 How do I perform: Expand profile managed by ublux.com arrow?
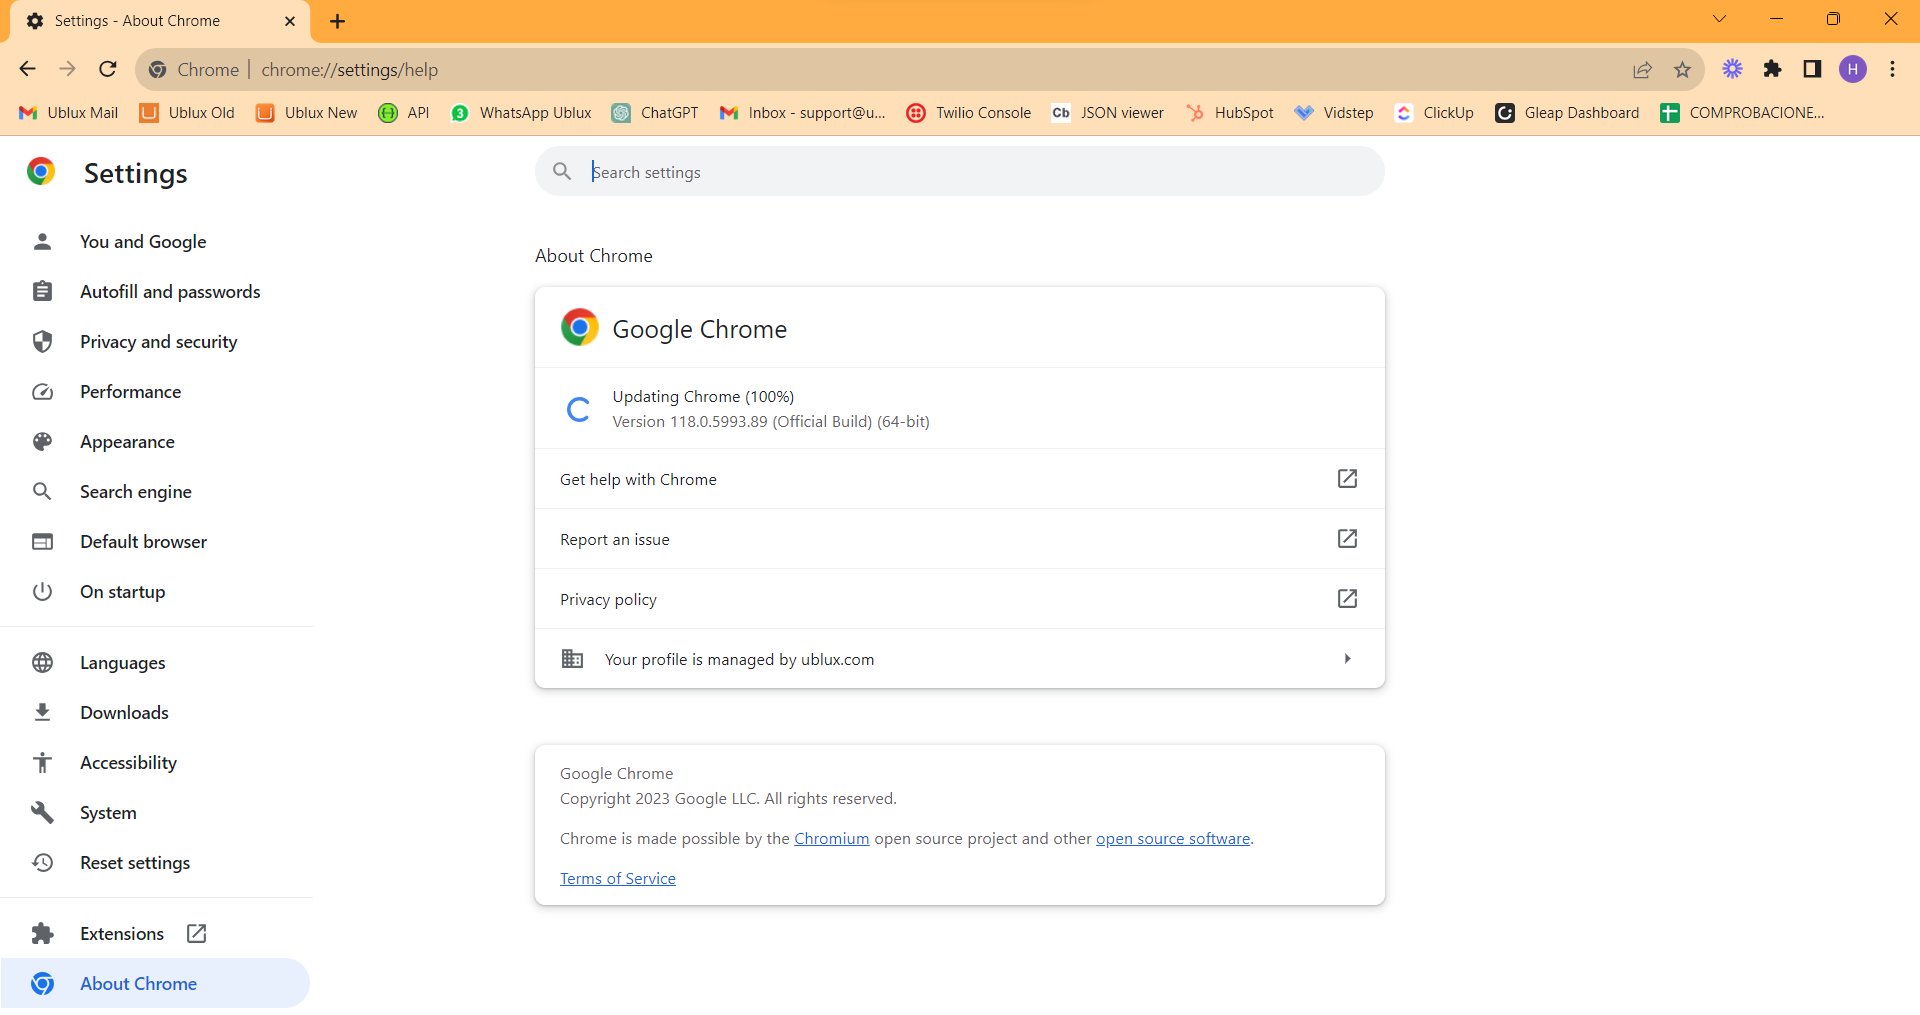pos(1347,659)
